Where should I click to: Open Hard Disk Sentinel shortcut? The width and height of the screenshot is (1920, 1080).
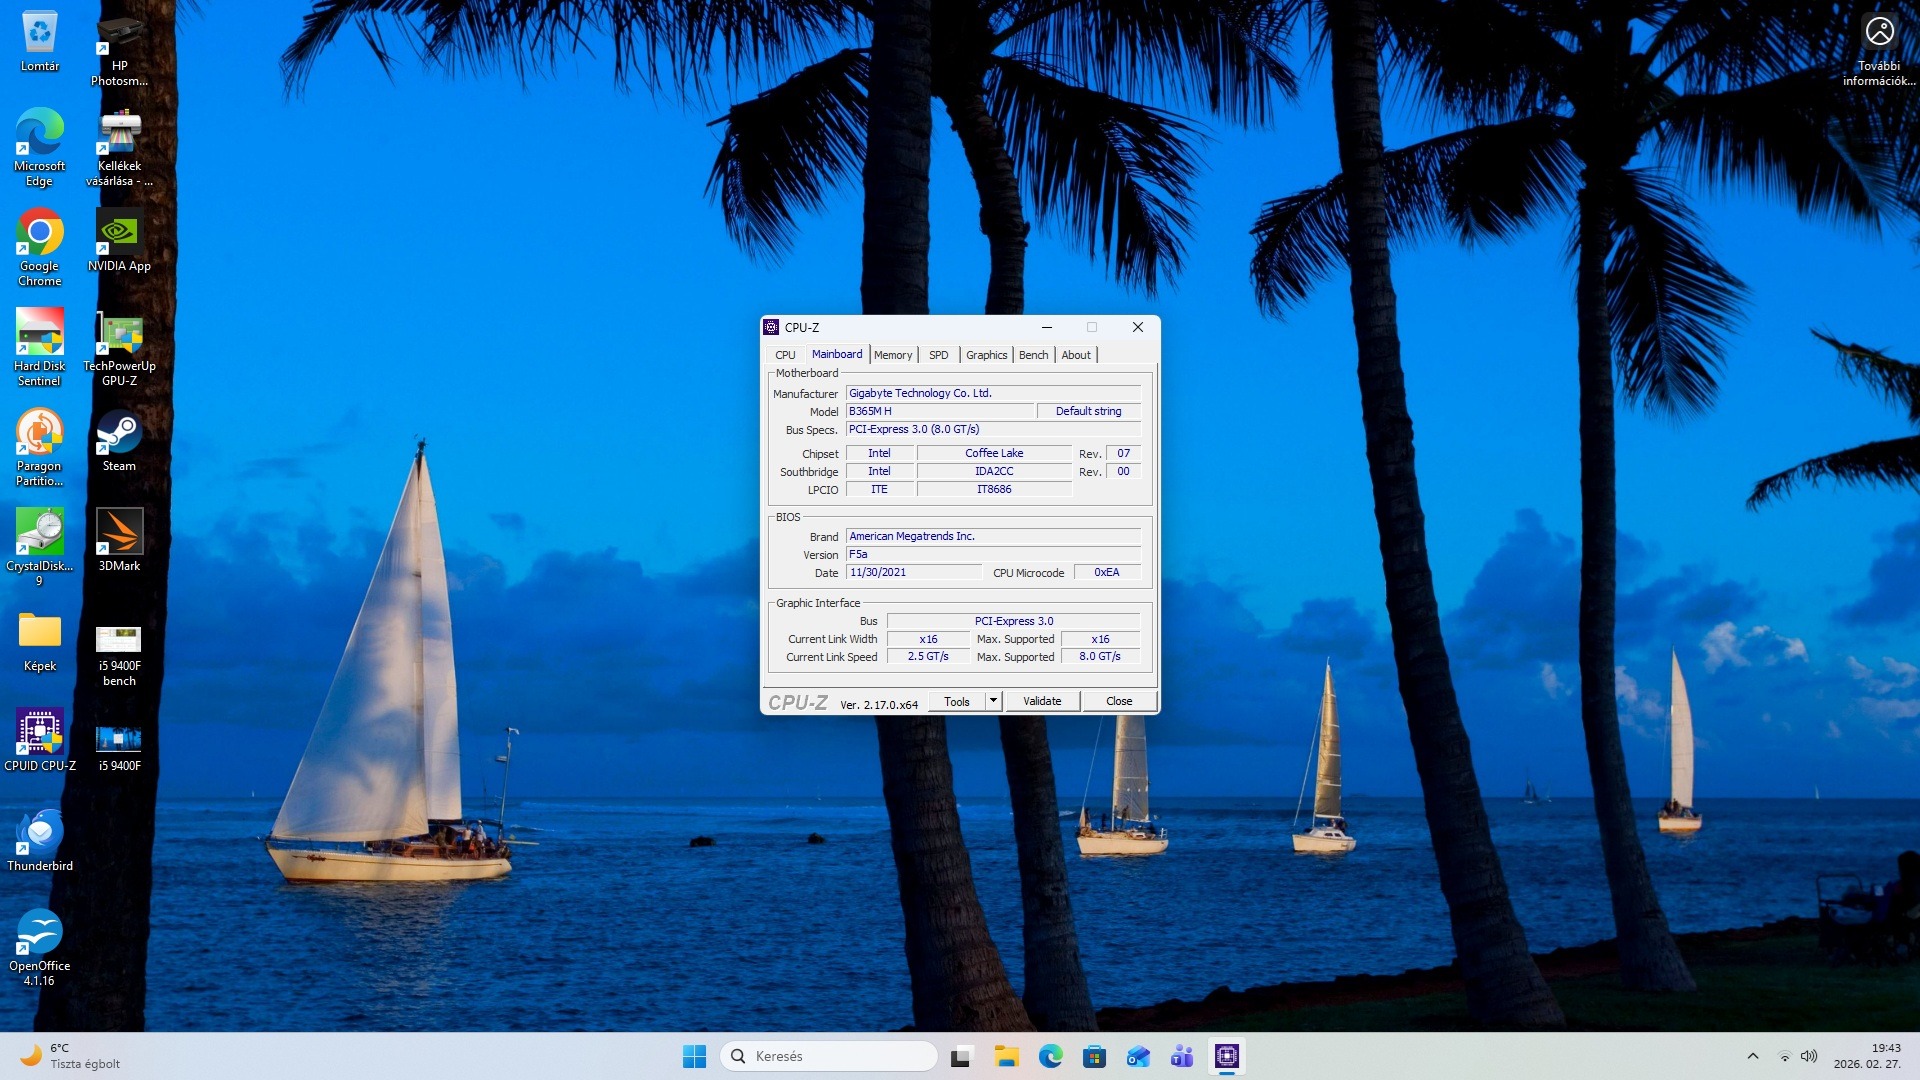point(39,334)
